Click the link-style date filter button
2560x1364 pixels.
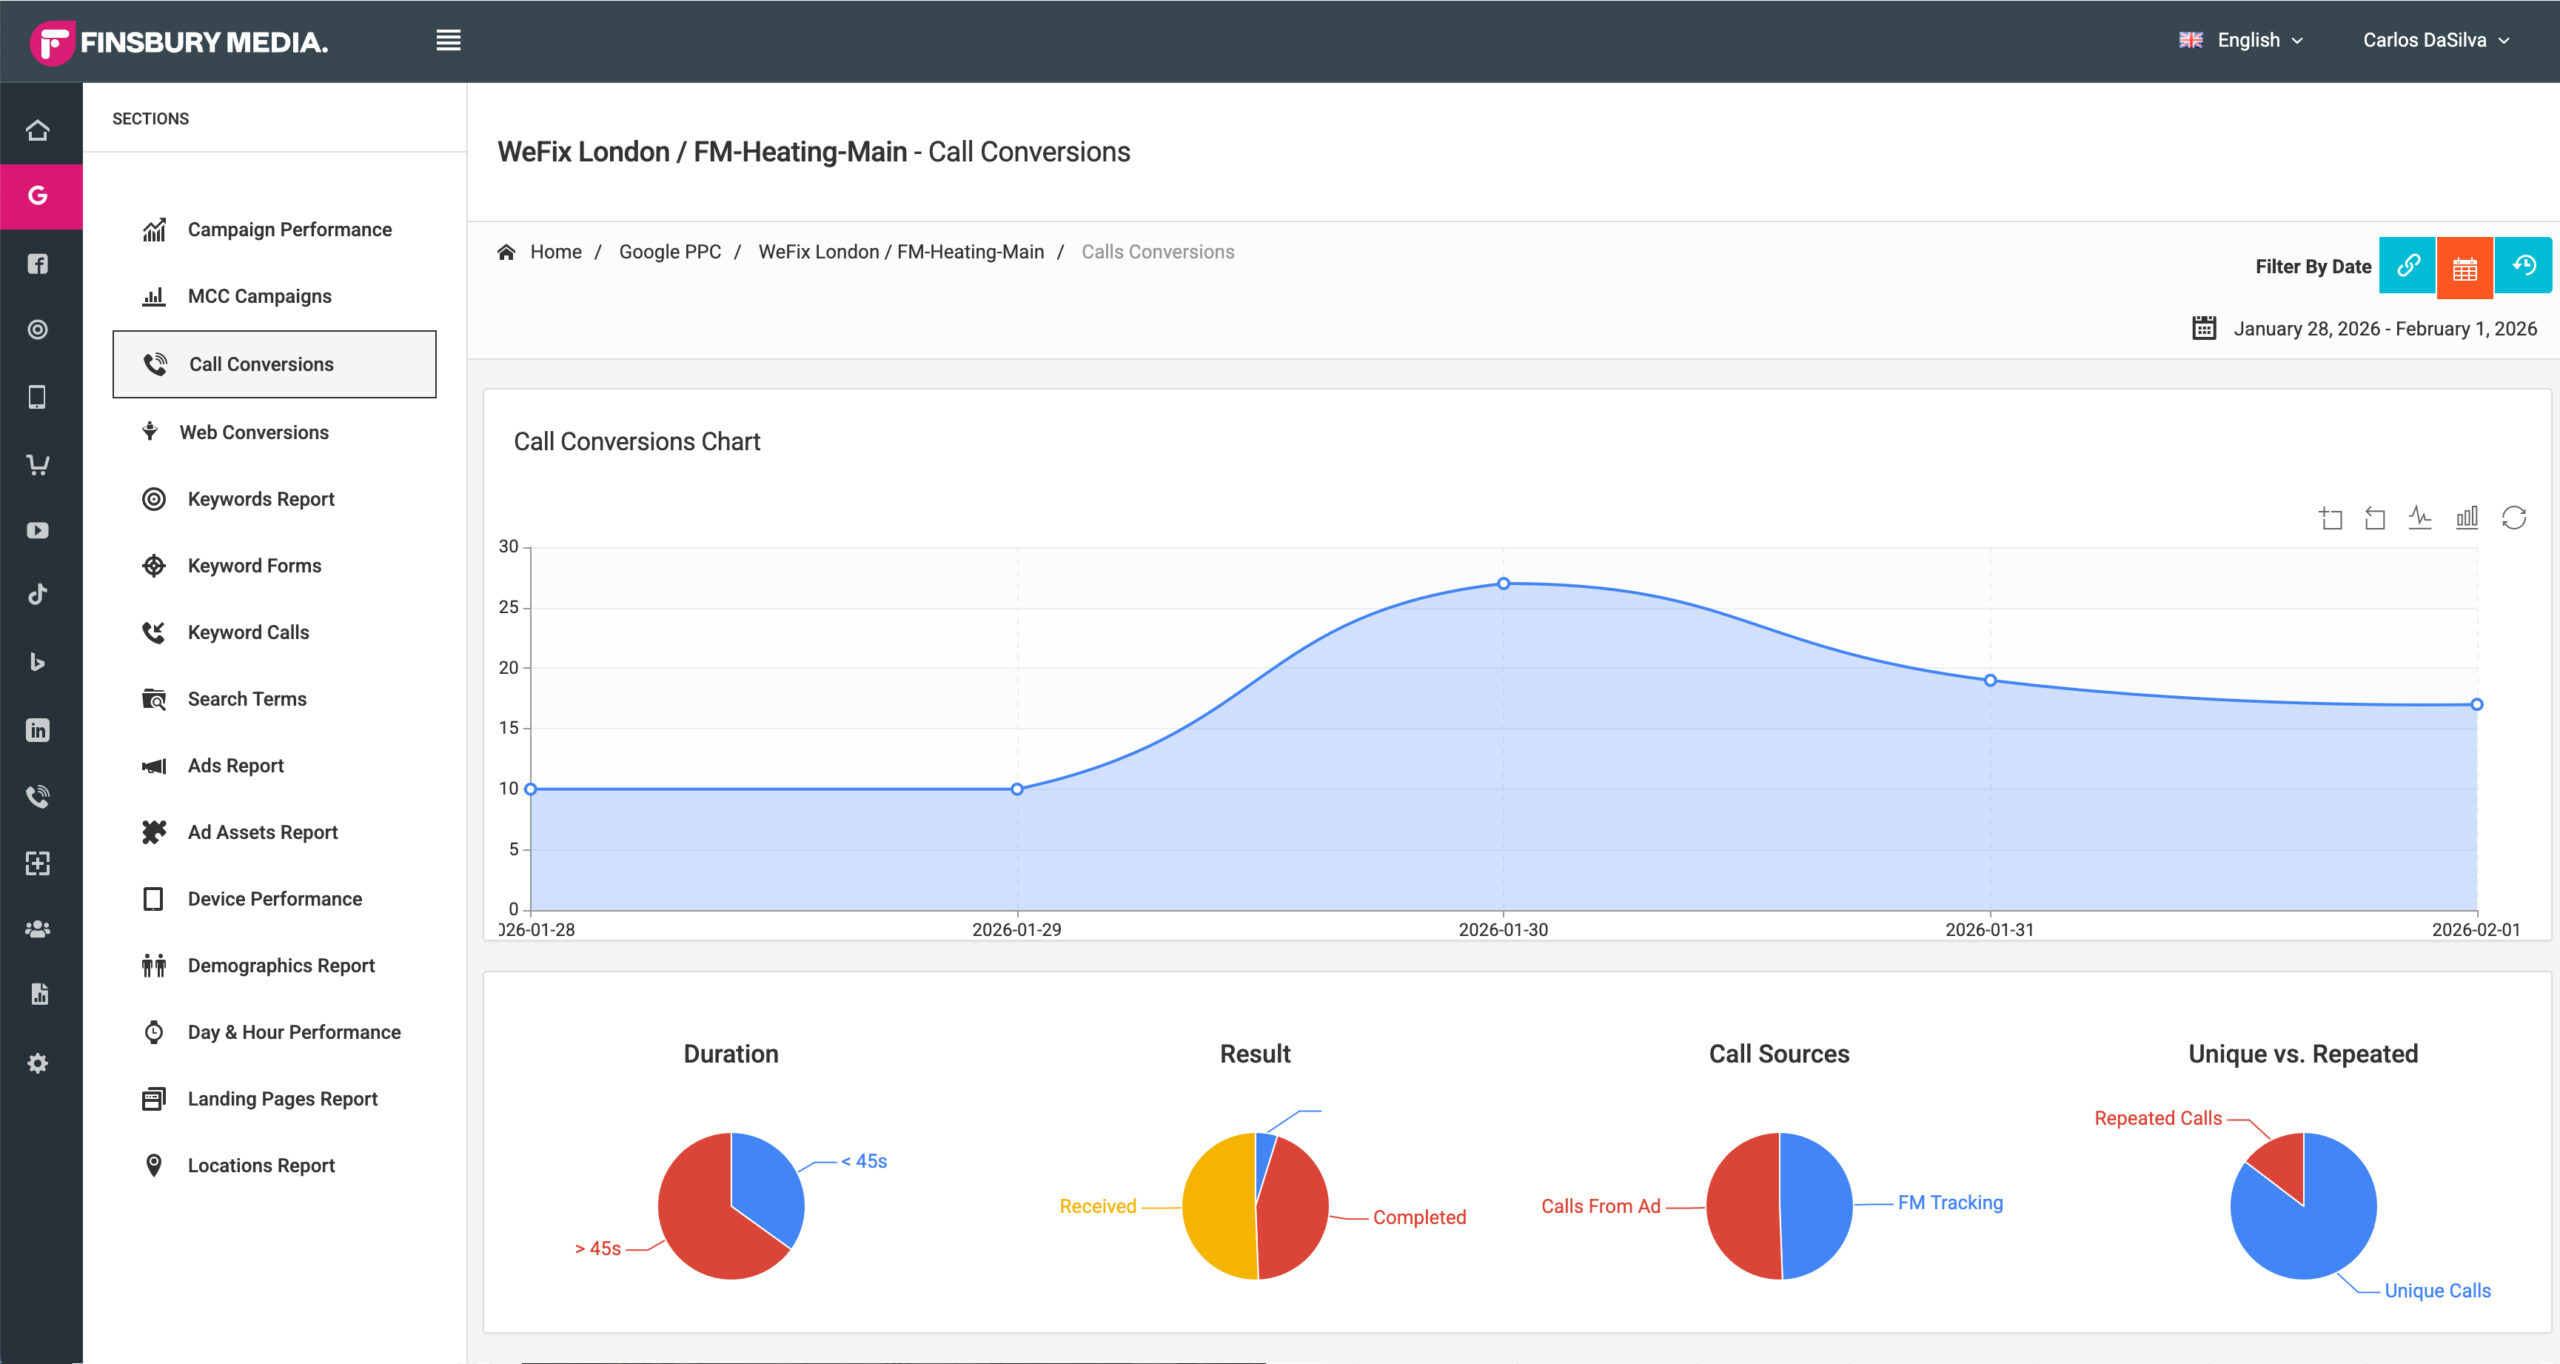2407,266
